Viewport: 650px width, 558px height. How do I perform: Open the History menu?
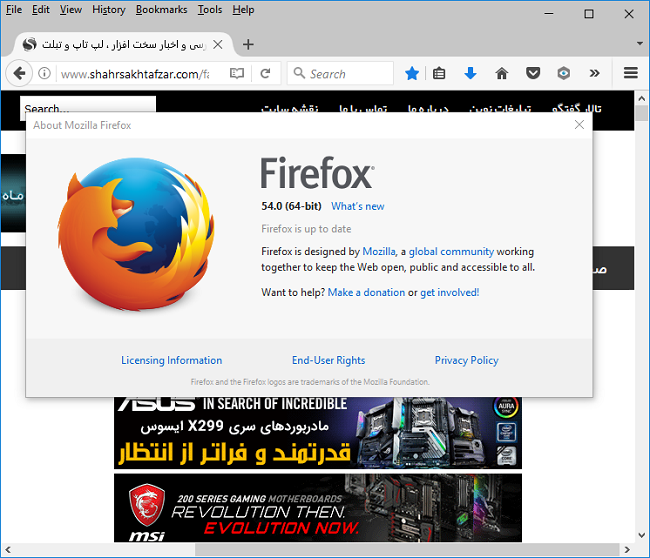(108, 10)
